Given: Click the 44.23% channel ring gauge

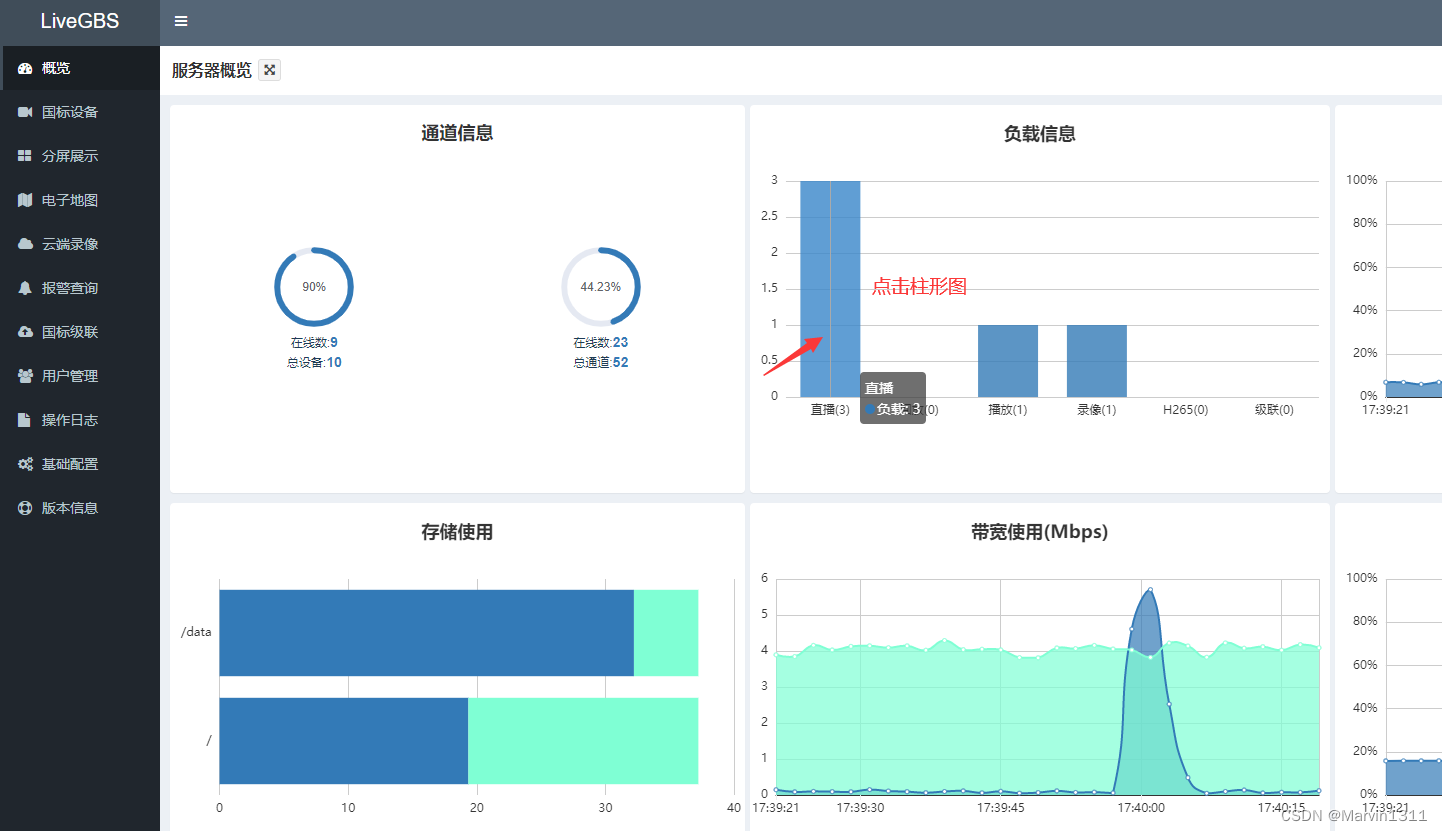Looking at the screenshot, I should coord(601,287).
